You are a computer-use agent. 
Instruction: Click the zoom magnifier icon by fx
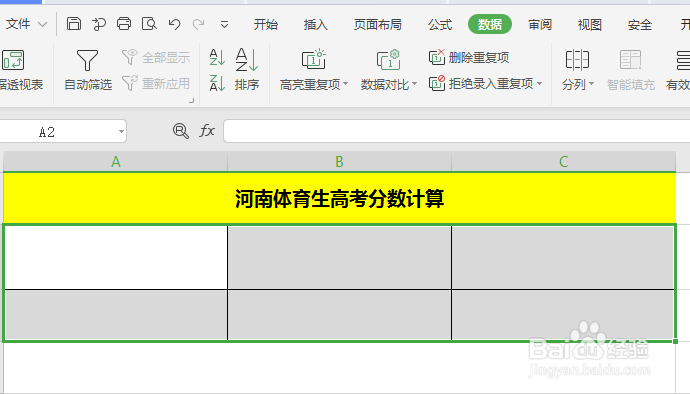(x=180, y=131)
